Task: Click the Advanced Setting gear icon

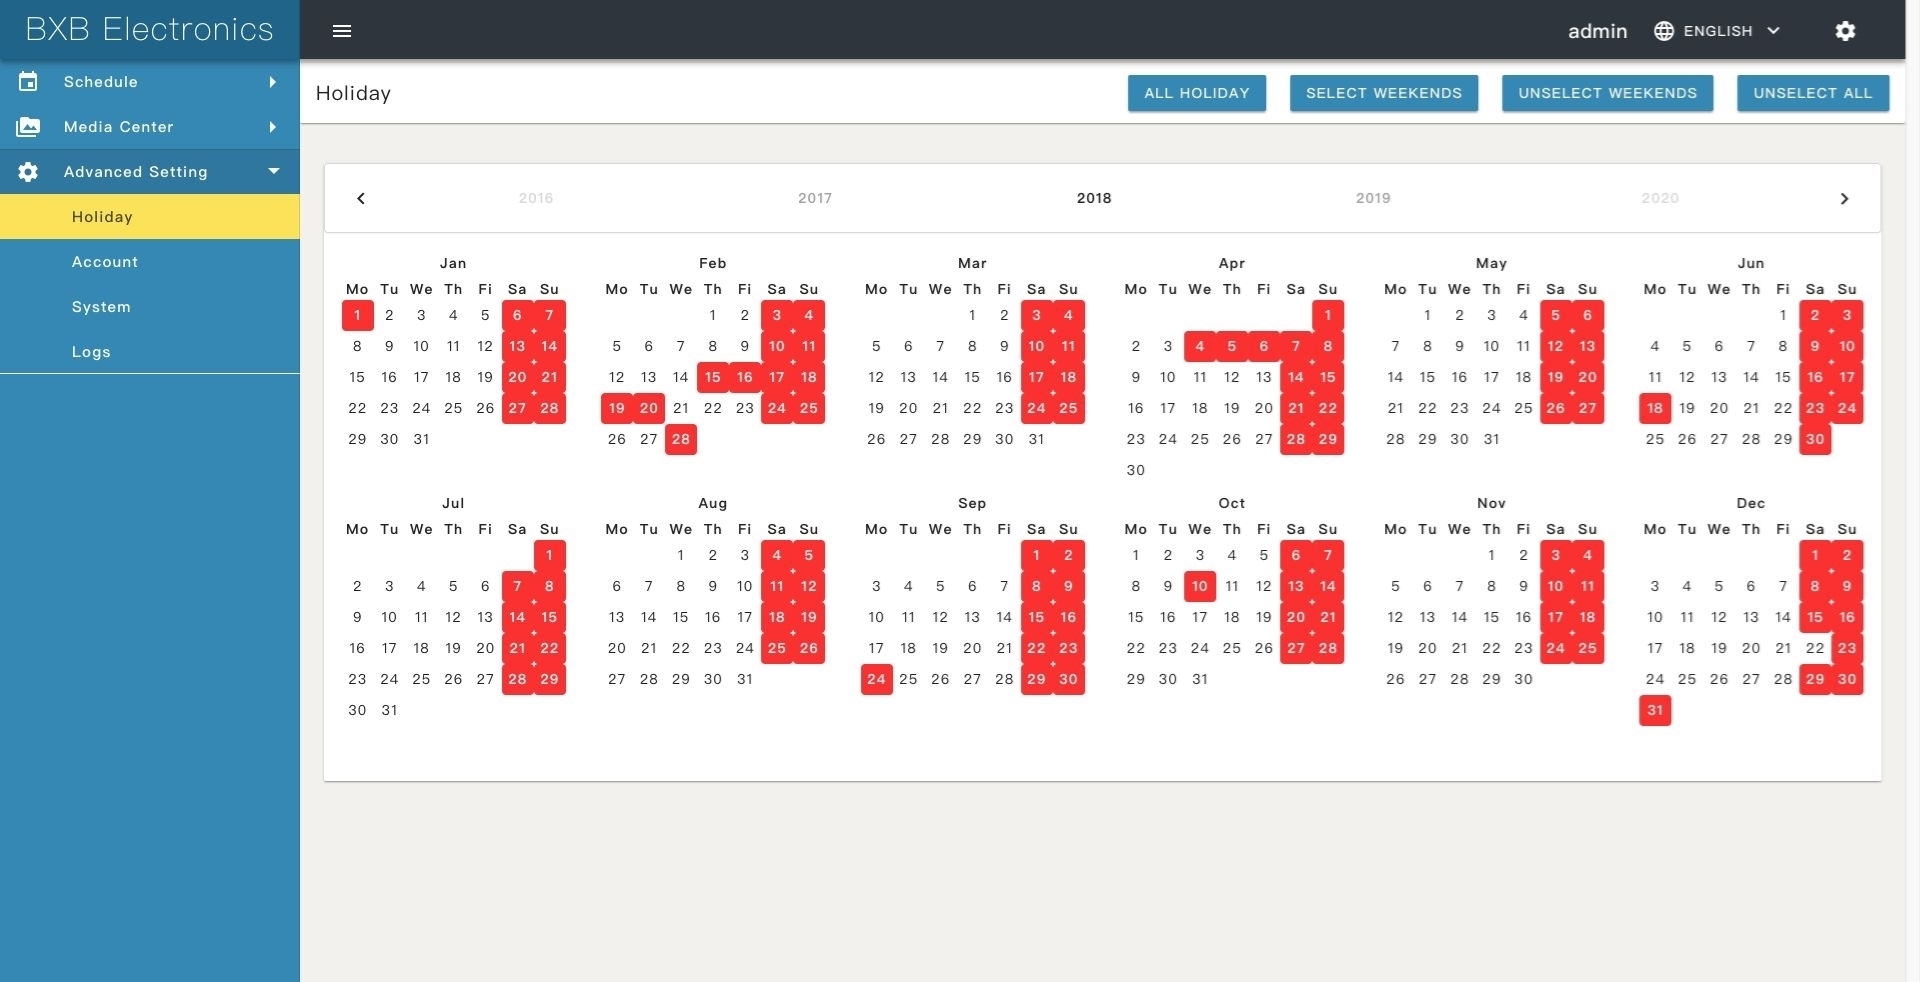Action: 28,172
